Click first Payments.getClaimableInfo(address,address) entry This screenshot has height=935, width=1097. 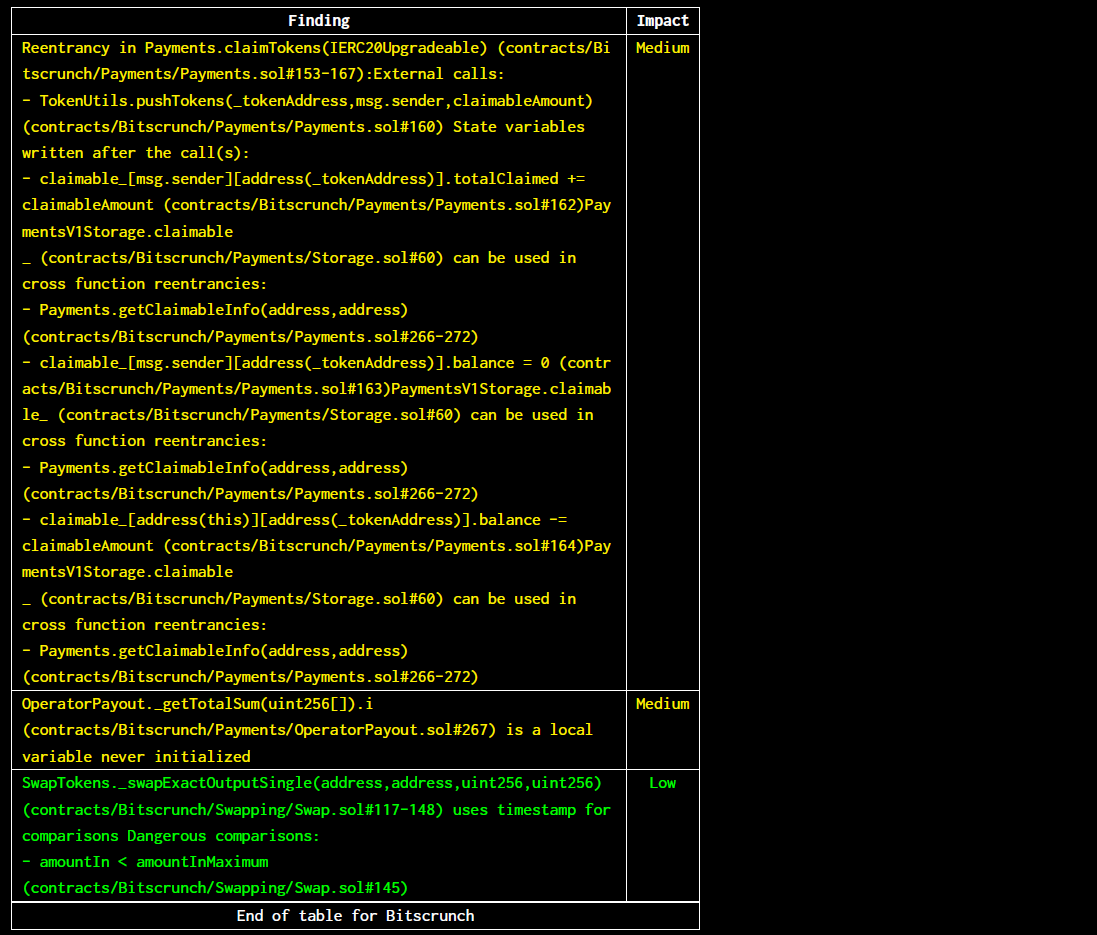215,309
